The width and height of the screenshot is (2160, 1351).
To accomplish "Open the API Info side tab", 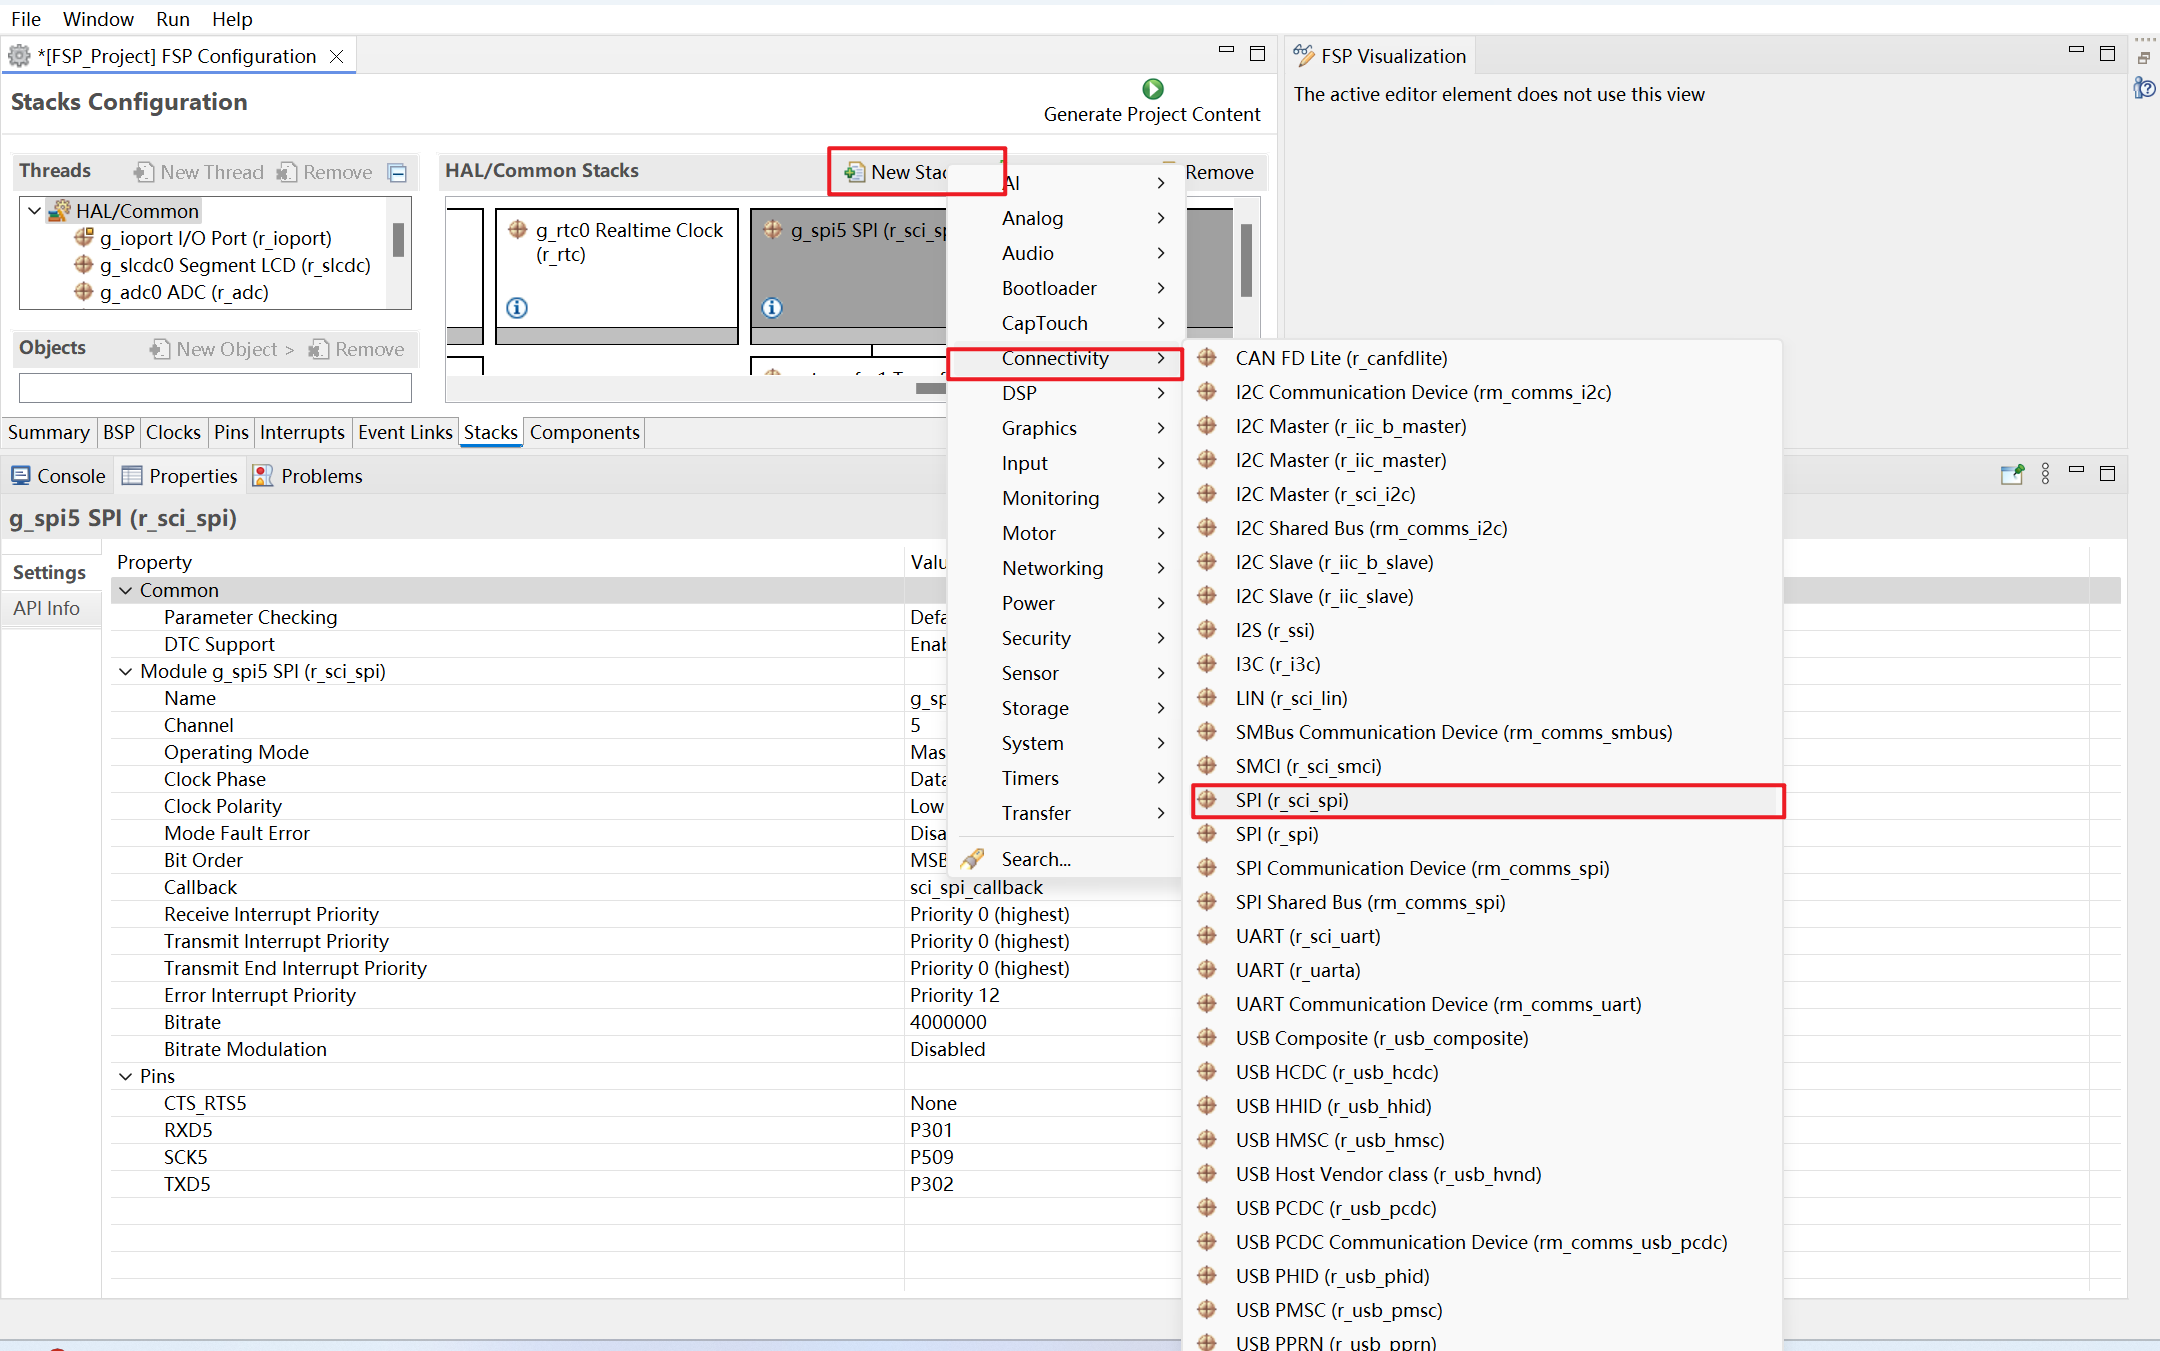I will pyautogui.click(x=48, y=608).
